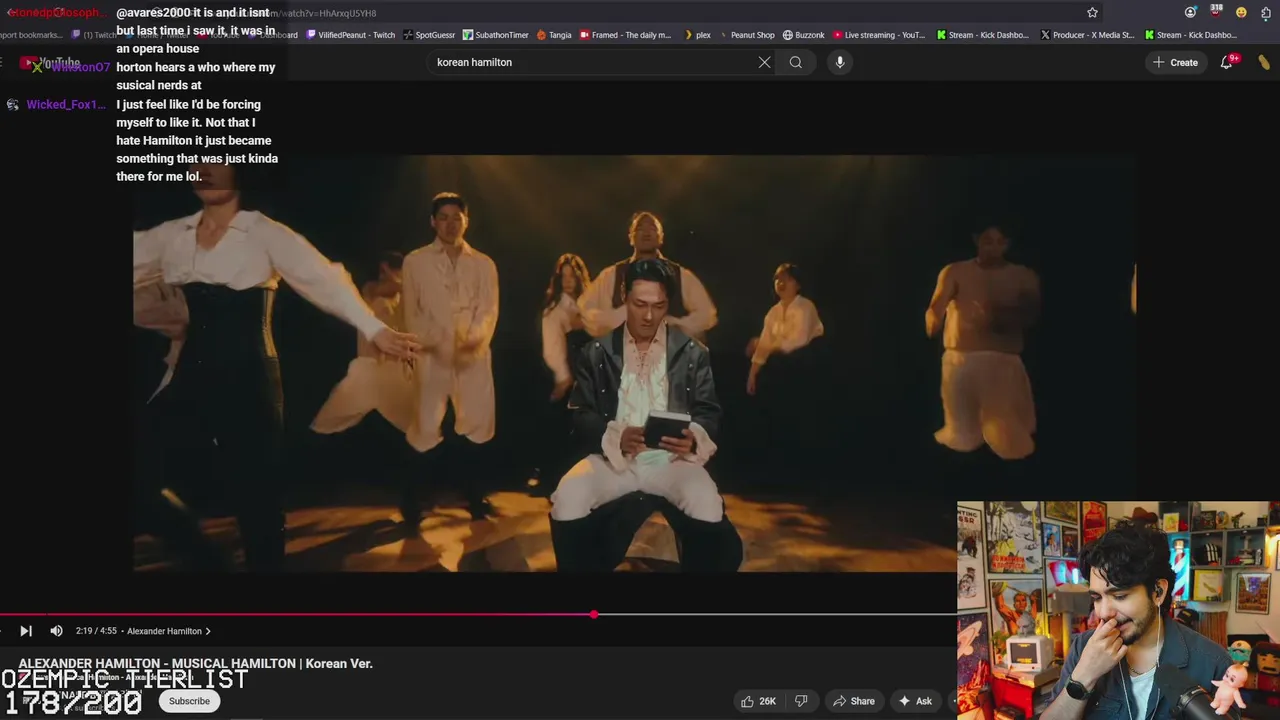
Task: Open the YouTube notifications bell
Action: pos(1226,62)
